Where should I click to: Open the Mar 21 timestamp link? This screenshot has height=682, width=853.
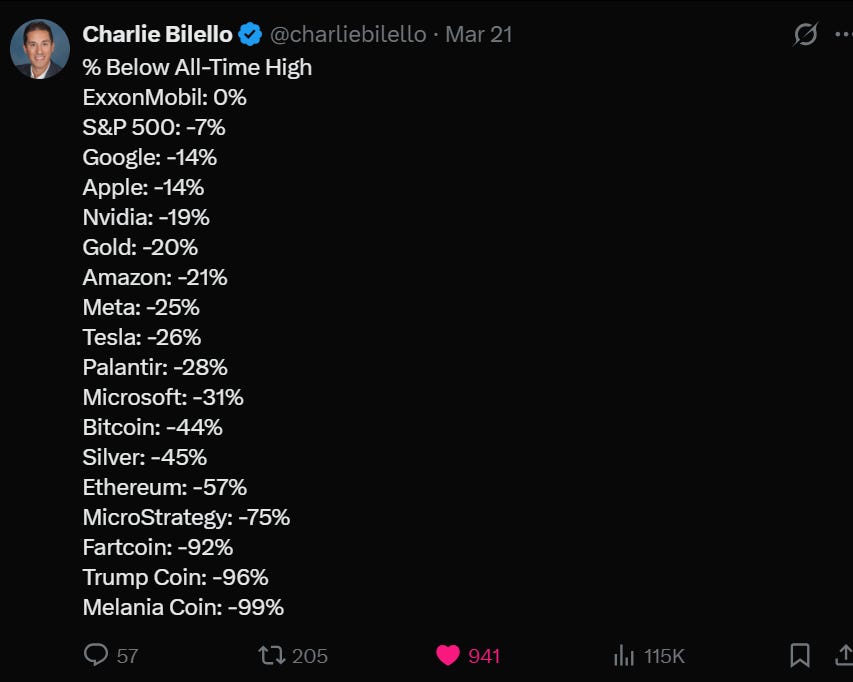tap(479, 34)
